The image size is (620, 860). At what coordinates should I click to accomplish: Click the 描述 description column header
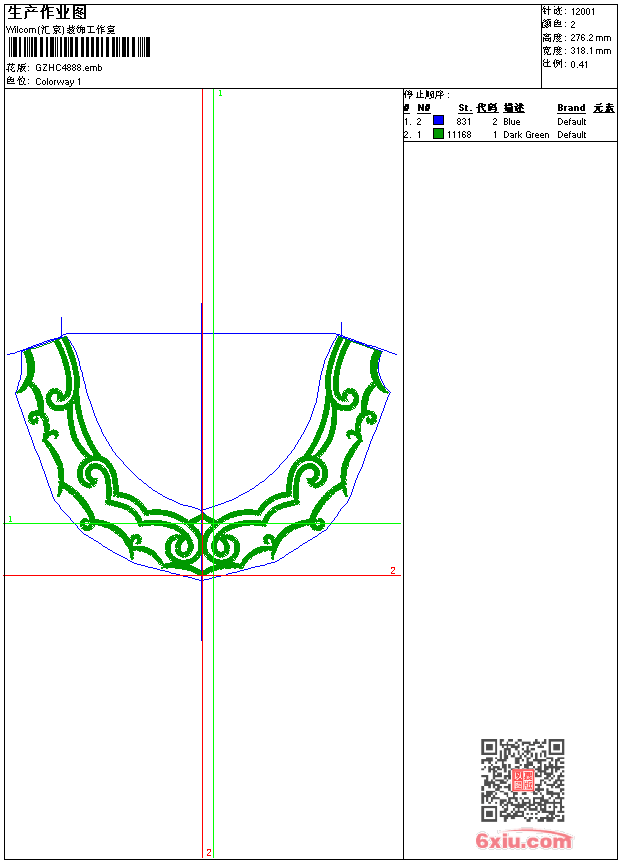pyautogui.click(x=514, y=108)
